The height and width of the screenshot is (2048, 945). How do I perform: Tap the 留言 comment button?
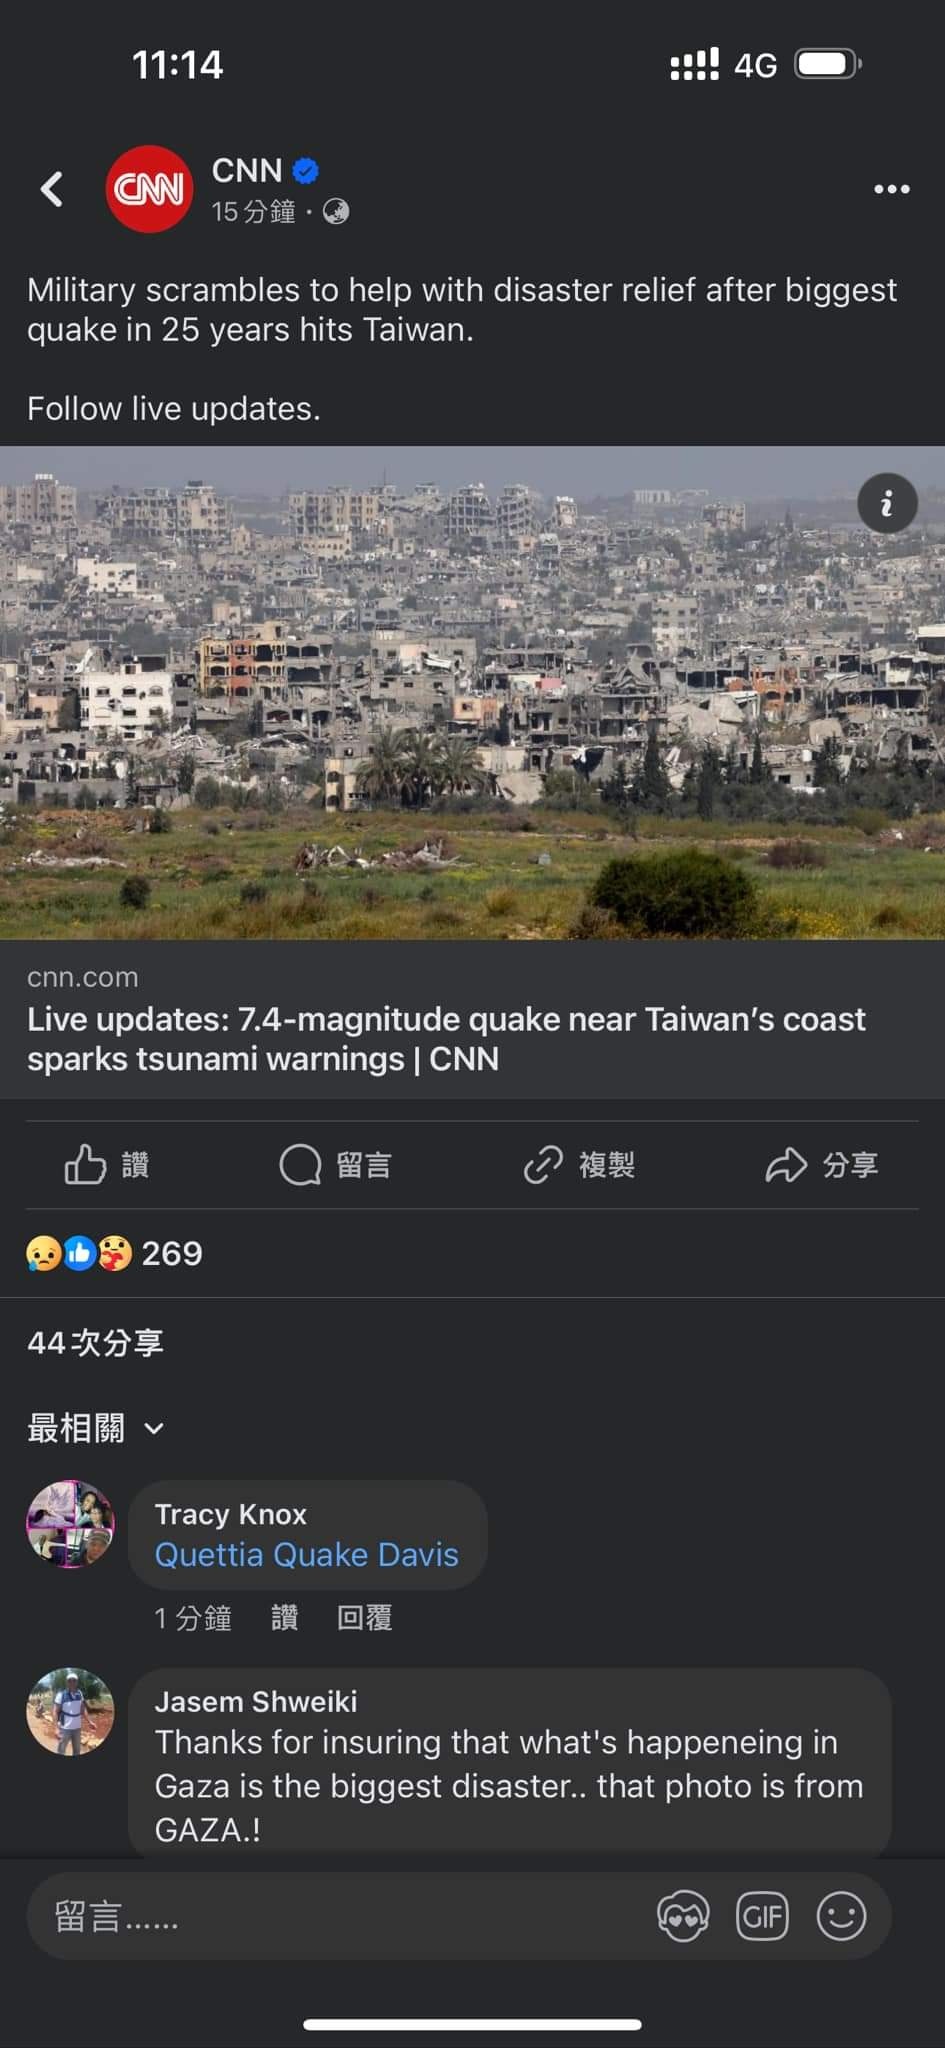[x=335, y=1165]
